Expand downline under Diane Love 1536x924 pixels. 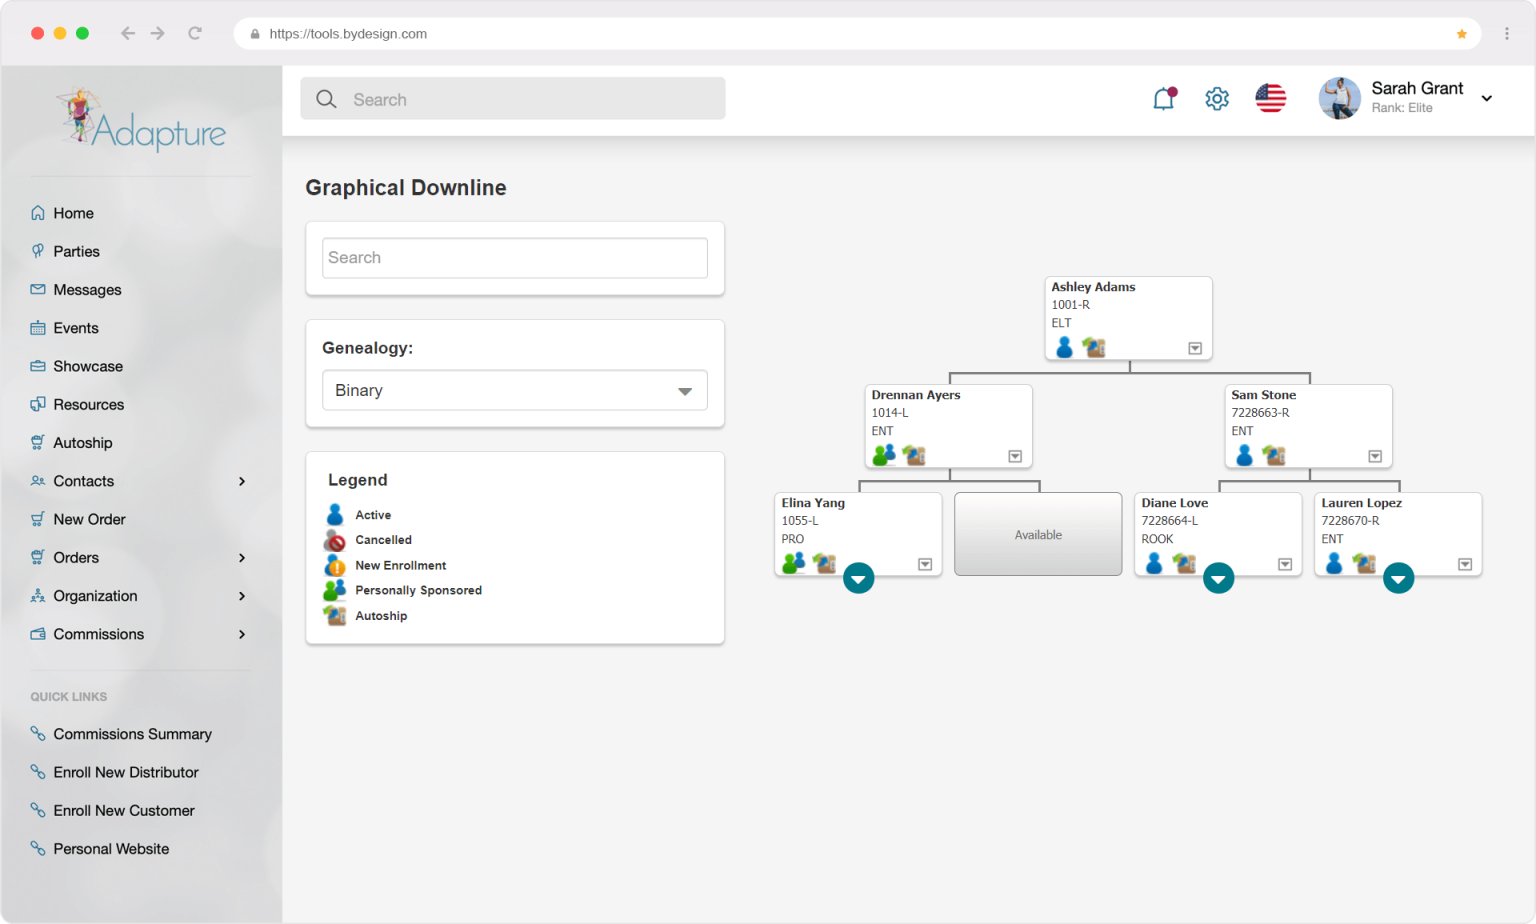[x=1218, y=578]
